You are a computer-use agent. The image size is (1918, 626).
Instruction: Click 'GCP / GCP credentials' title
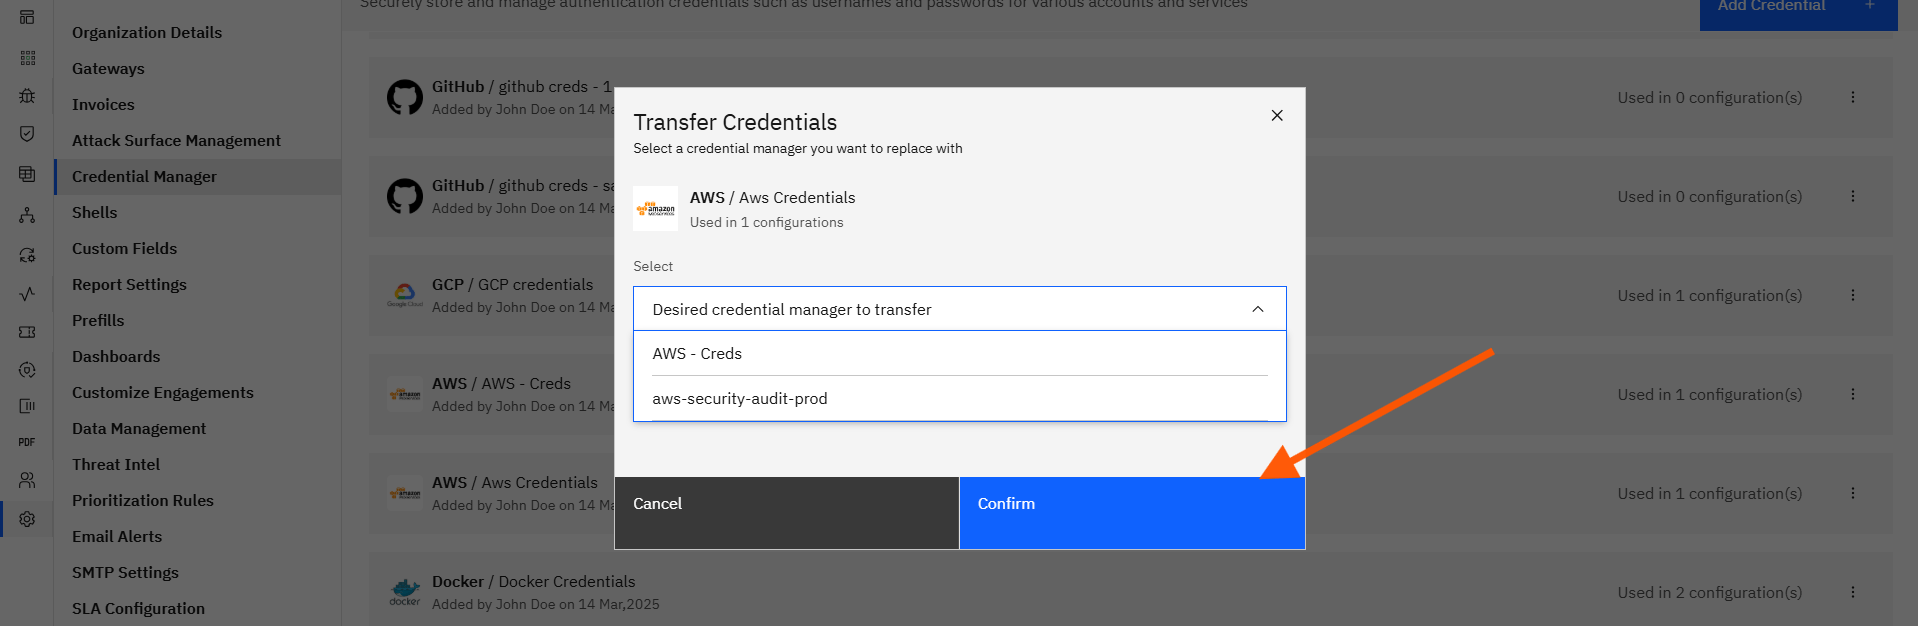coord(512,285)
